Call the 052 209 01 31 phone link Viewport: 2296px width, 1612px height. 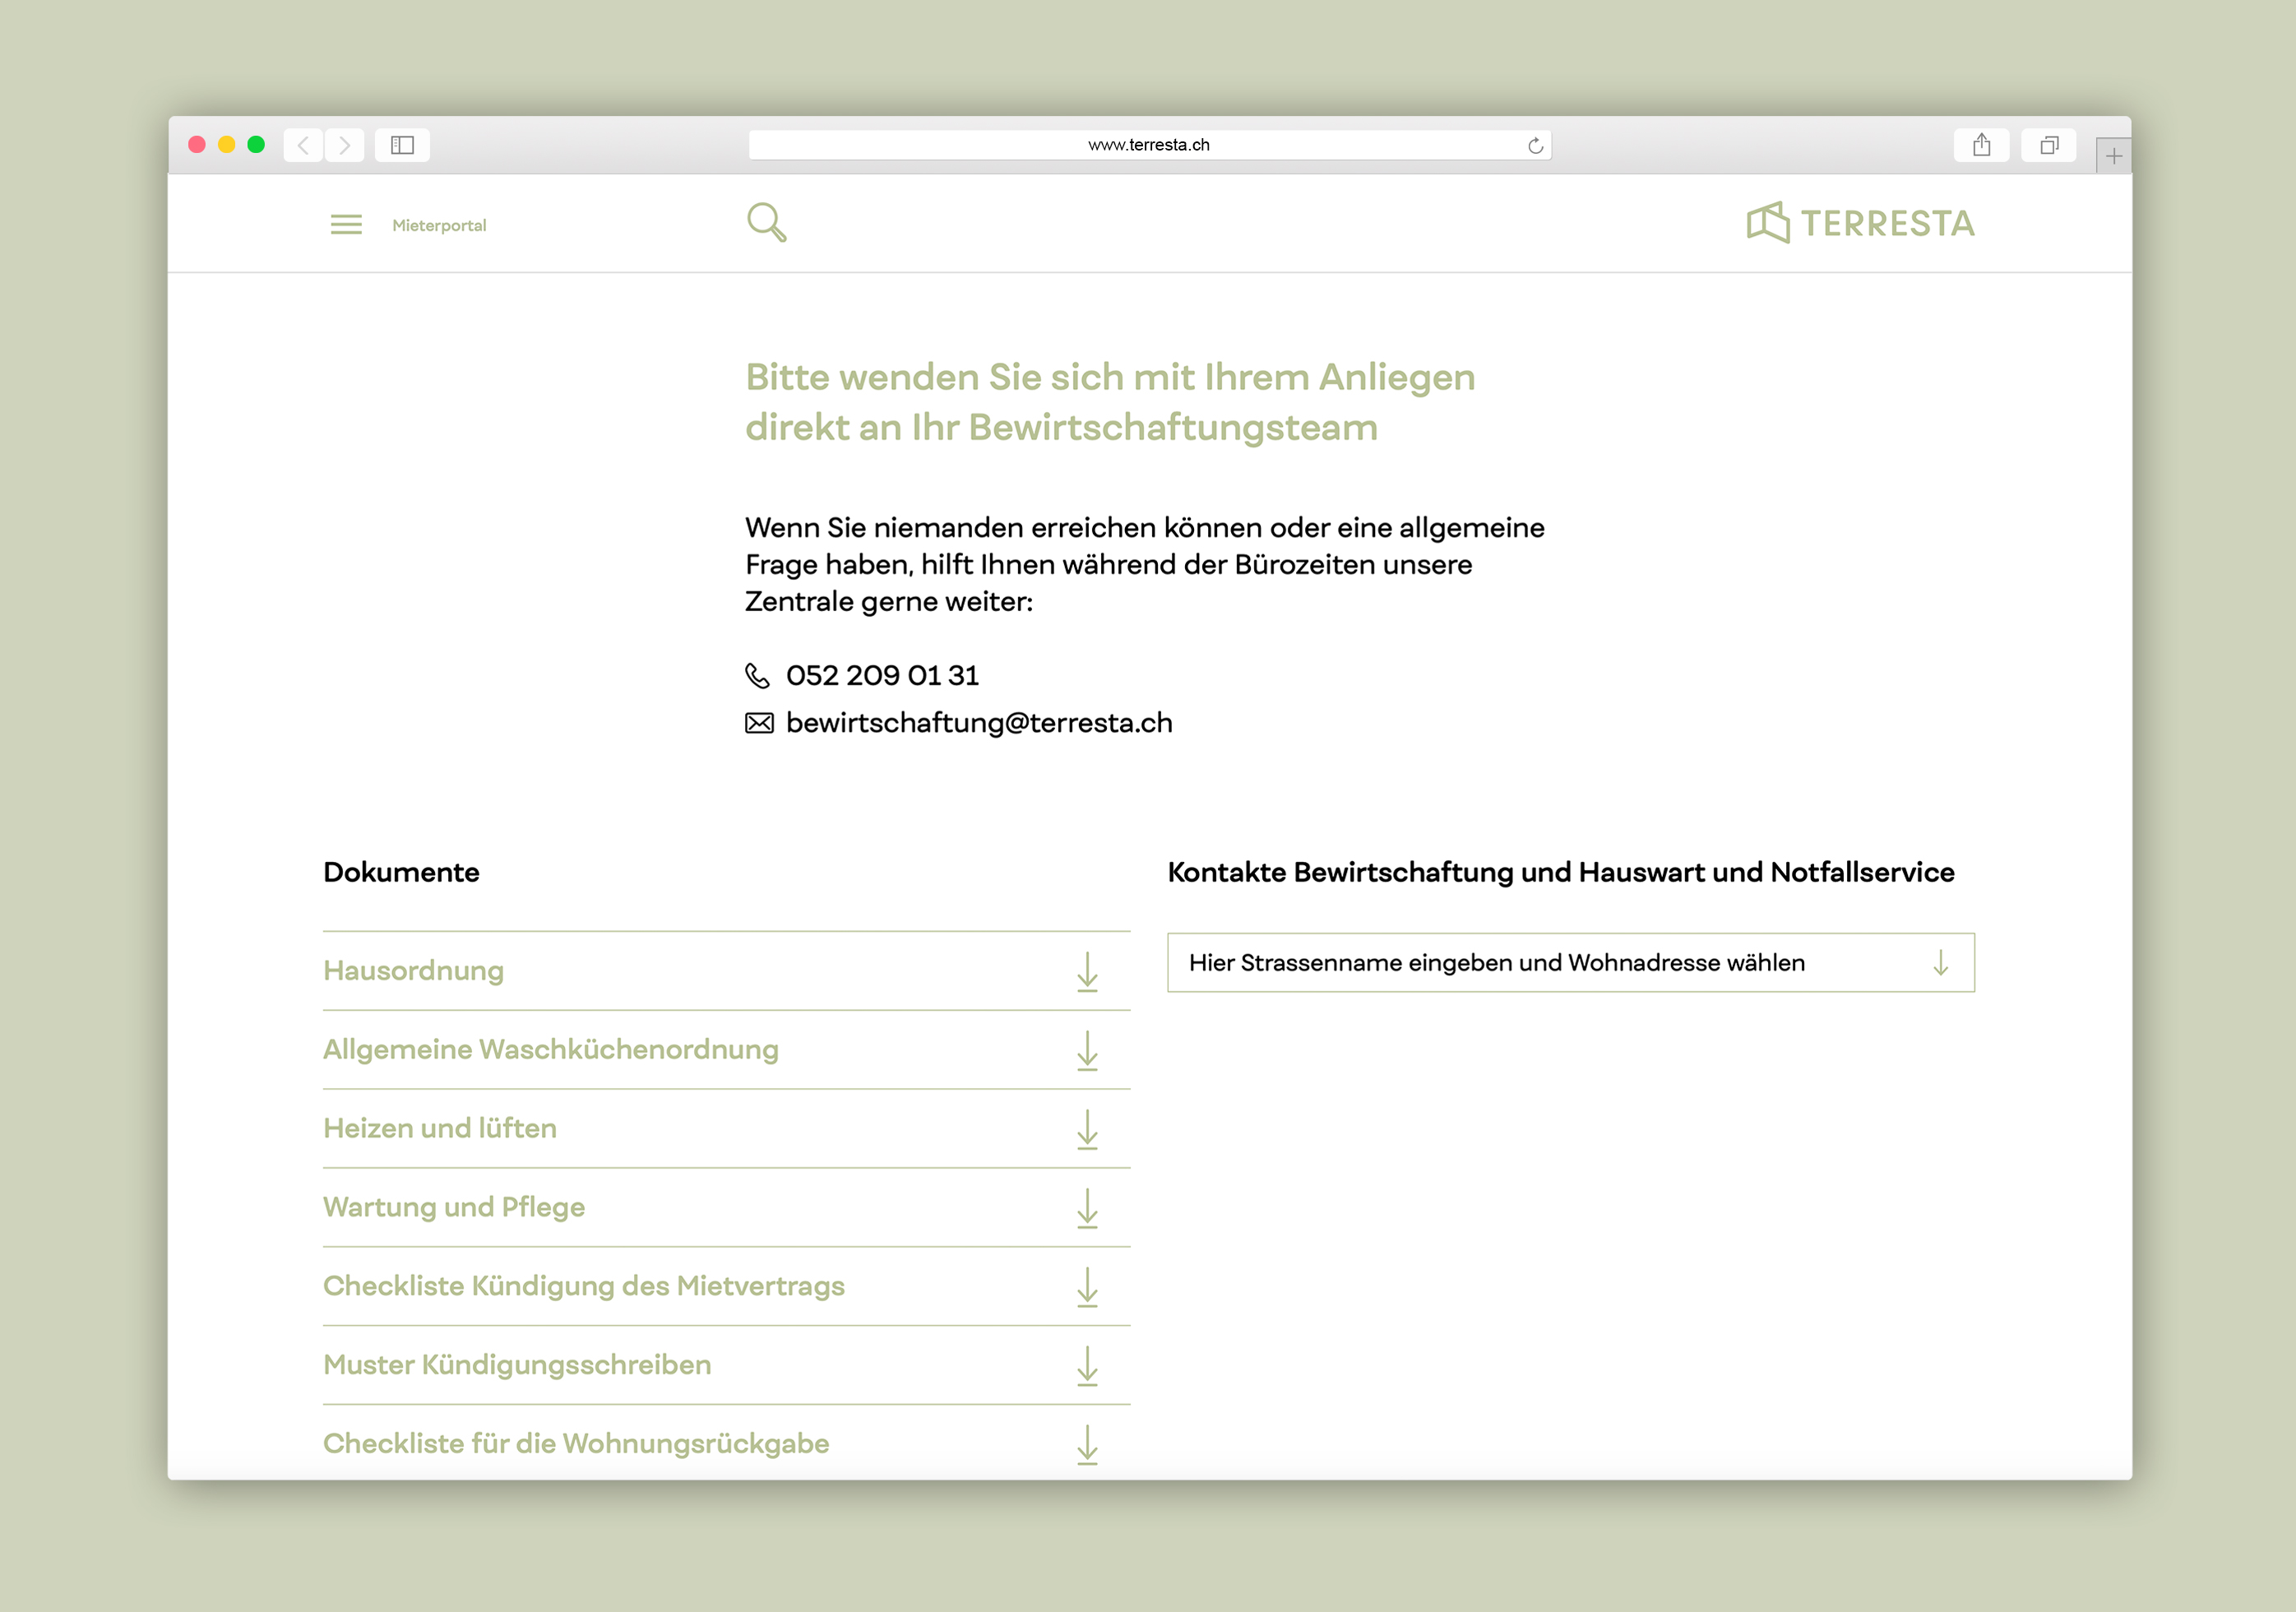tap(881, 676)
